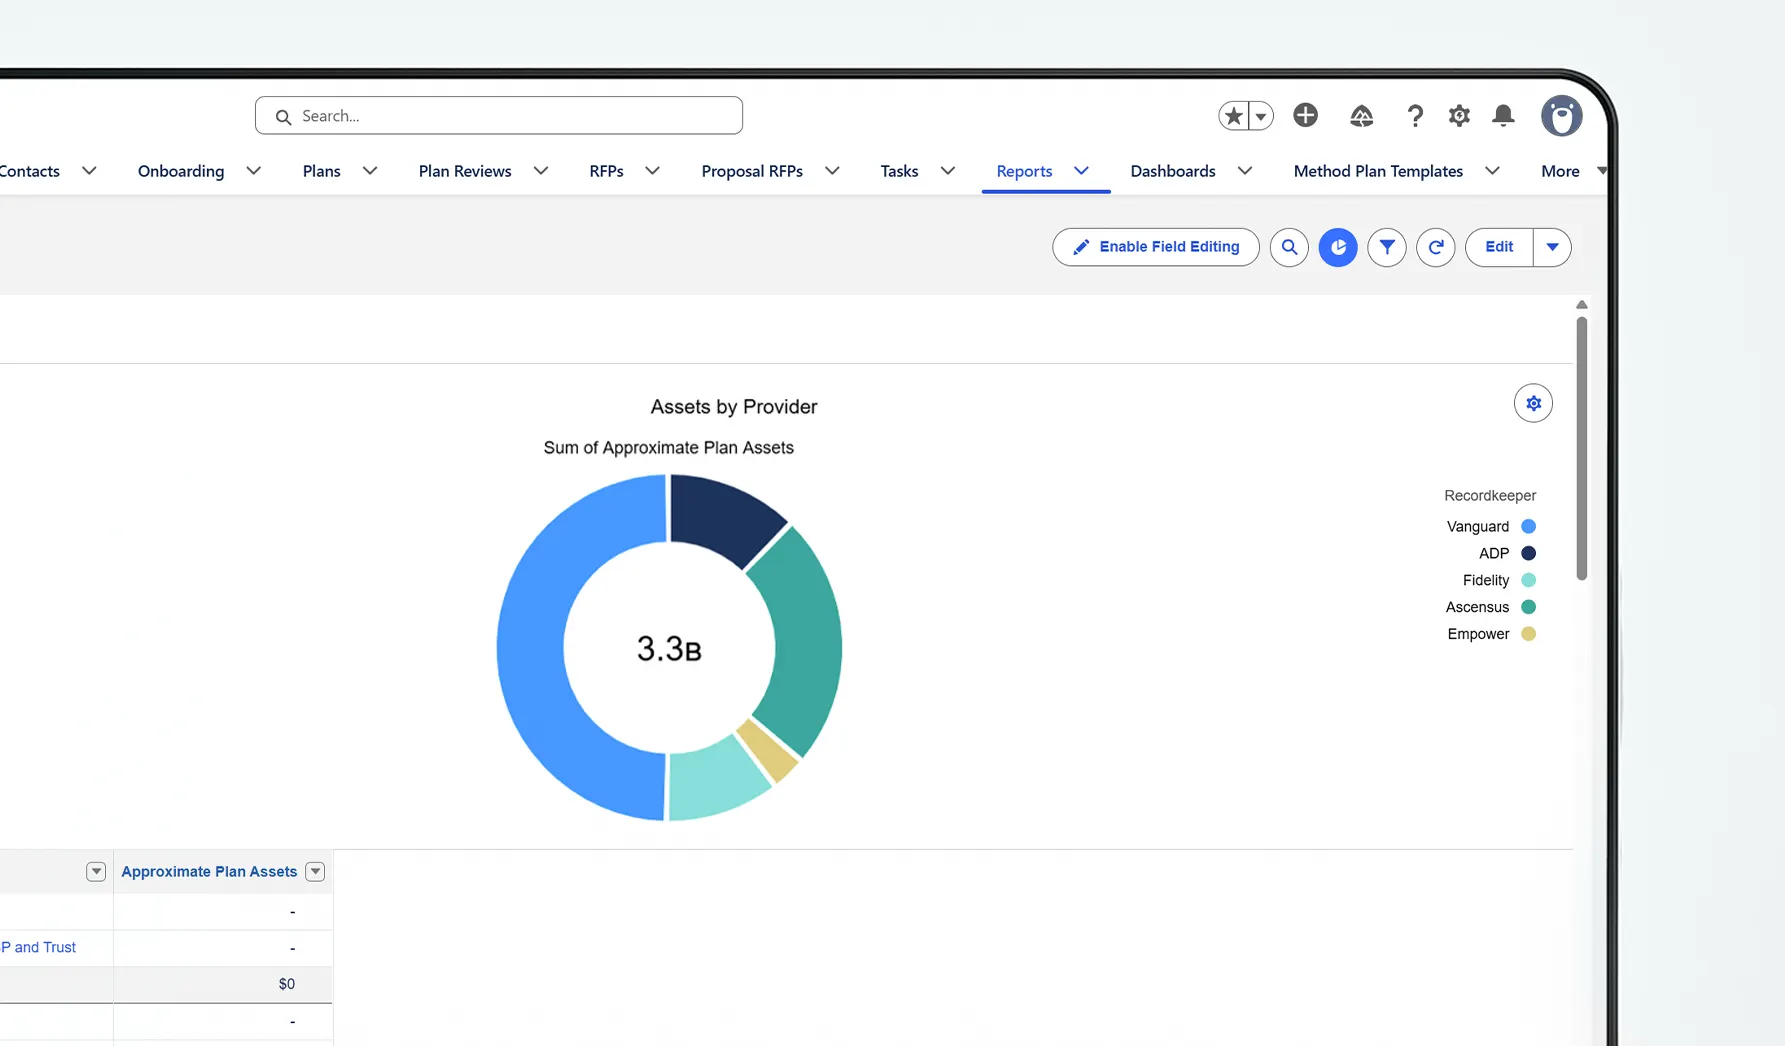Click the Edit report button
Image resolution: width=1785 pixels, height=1046 pixels.
(x=1499, y=247)
